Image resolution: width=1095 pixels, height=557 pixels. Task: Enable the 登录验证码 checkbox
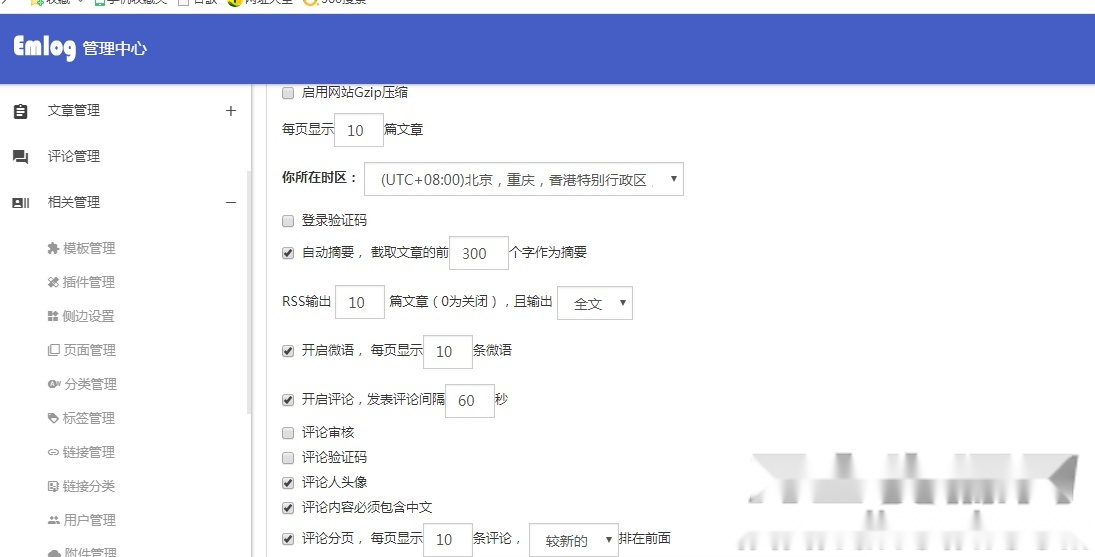click(288, 221)
